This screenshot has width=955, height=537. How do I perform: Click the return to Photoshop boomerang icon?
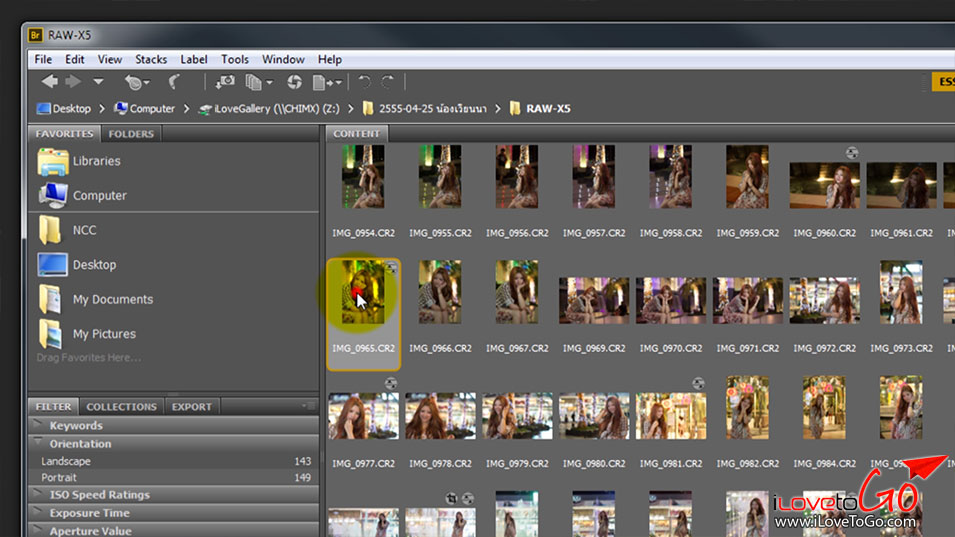(174, 82)
